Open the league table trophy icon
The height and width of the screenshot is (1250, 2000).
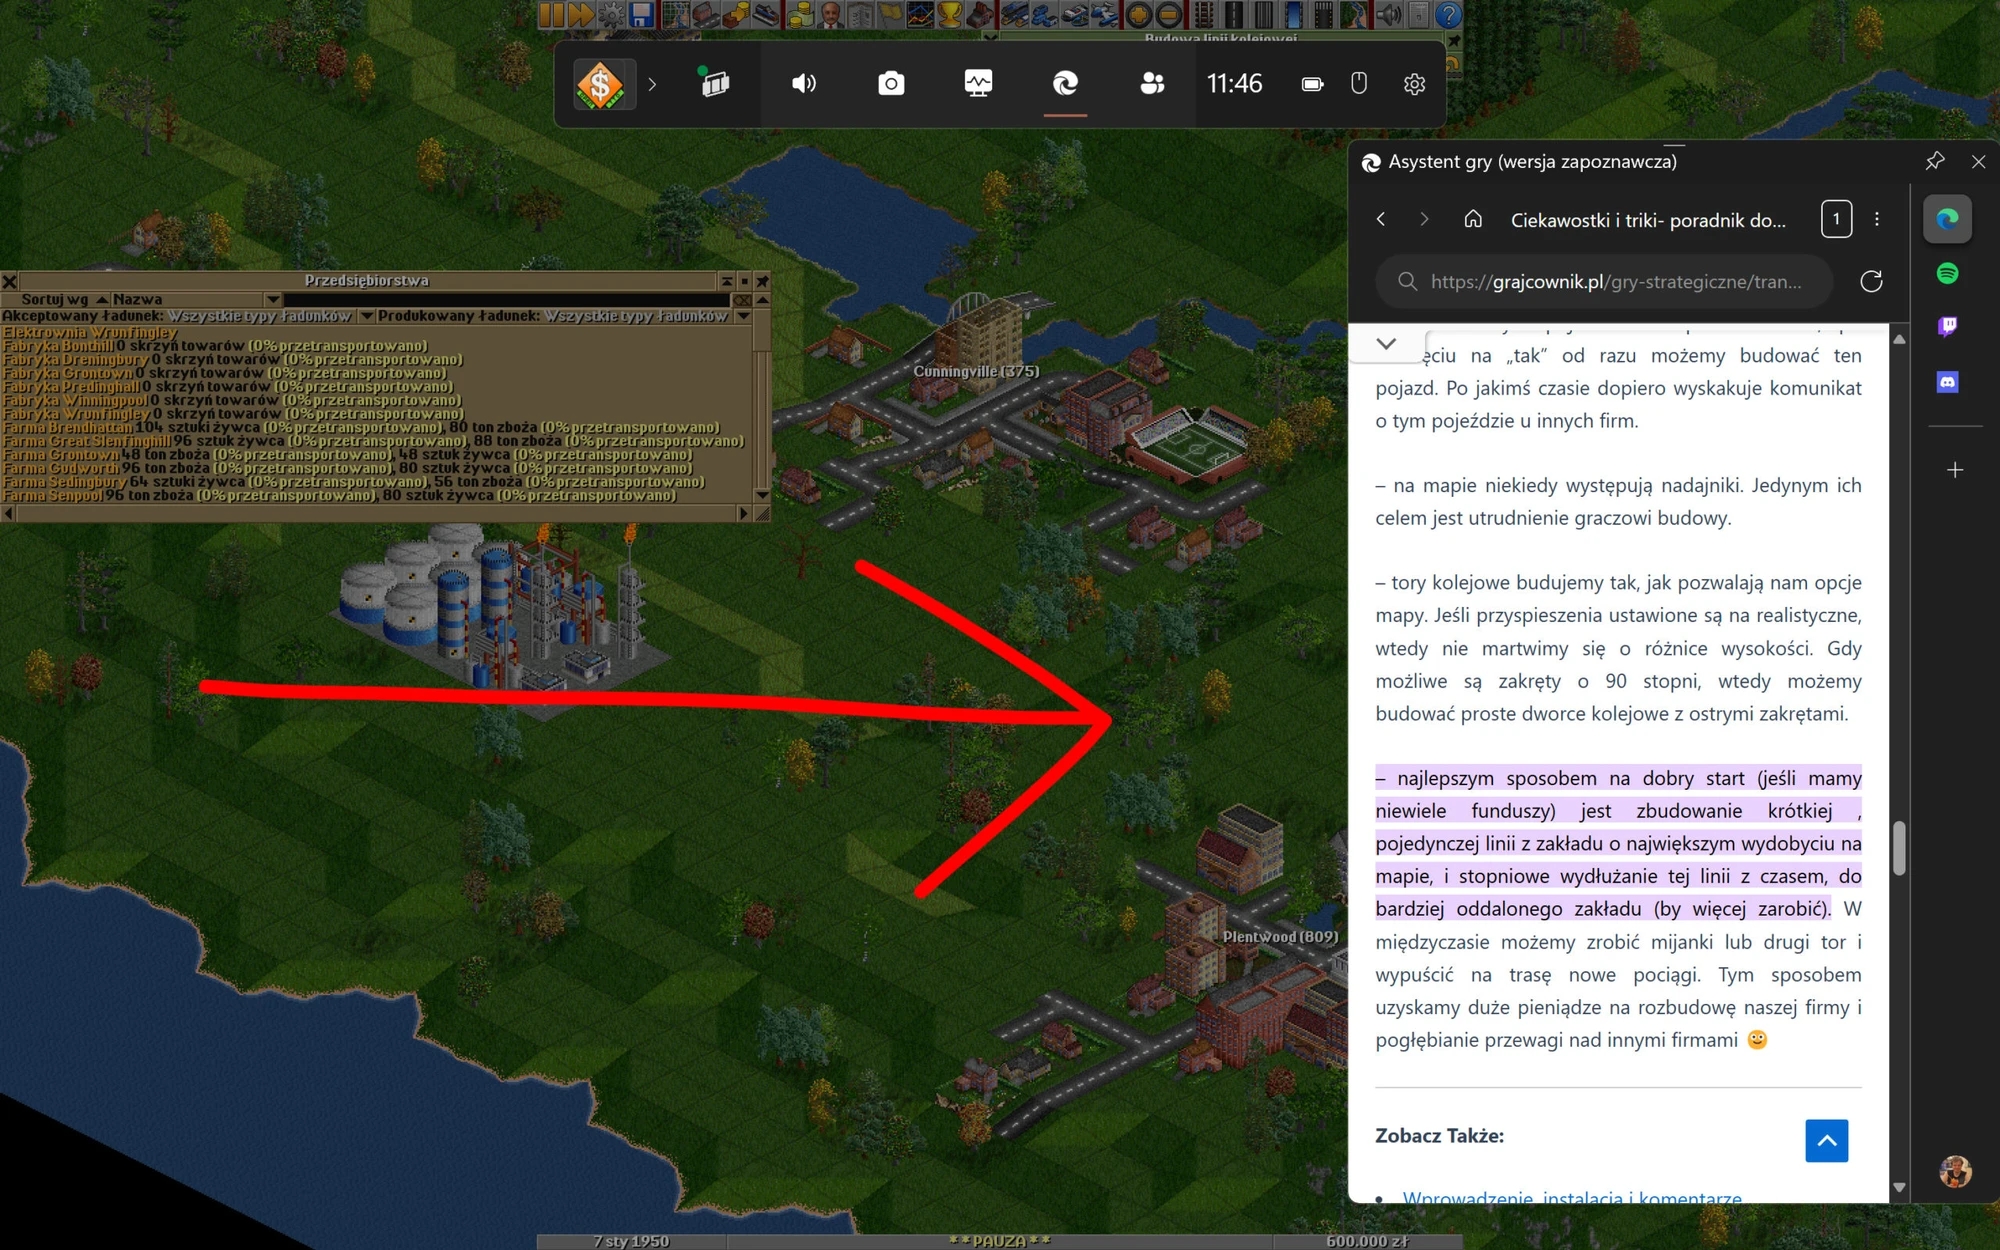click(x=949, y=14)
